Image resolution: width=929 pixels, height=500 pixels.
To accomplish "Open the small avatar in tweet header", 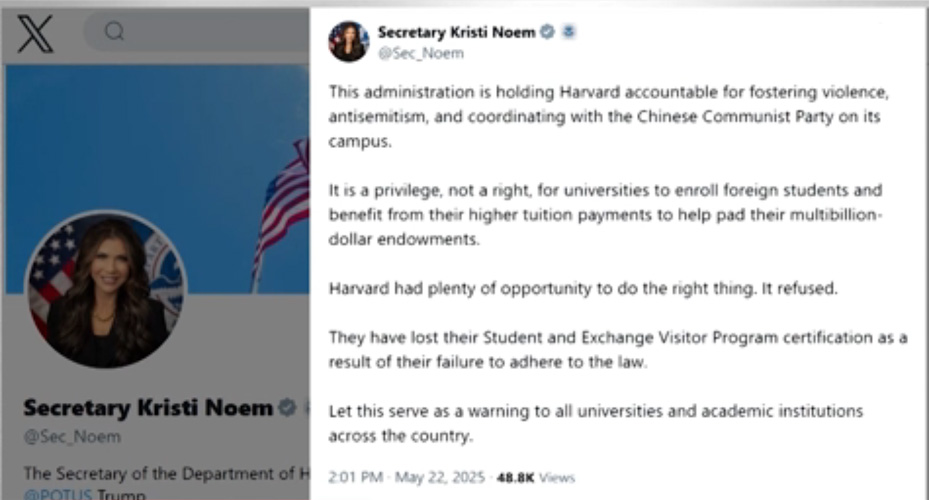I will pos(349,41).
